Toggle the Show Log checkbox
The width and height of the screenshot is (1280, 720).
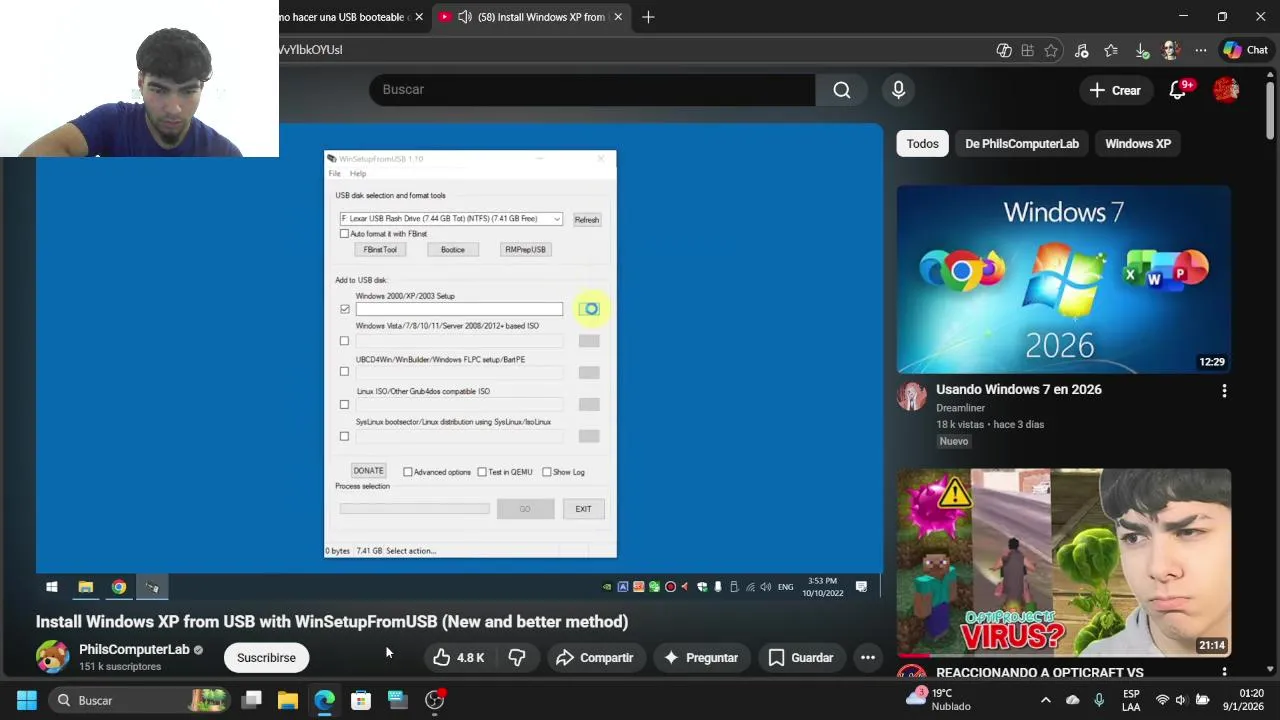click(547, 472)
